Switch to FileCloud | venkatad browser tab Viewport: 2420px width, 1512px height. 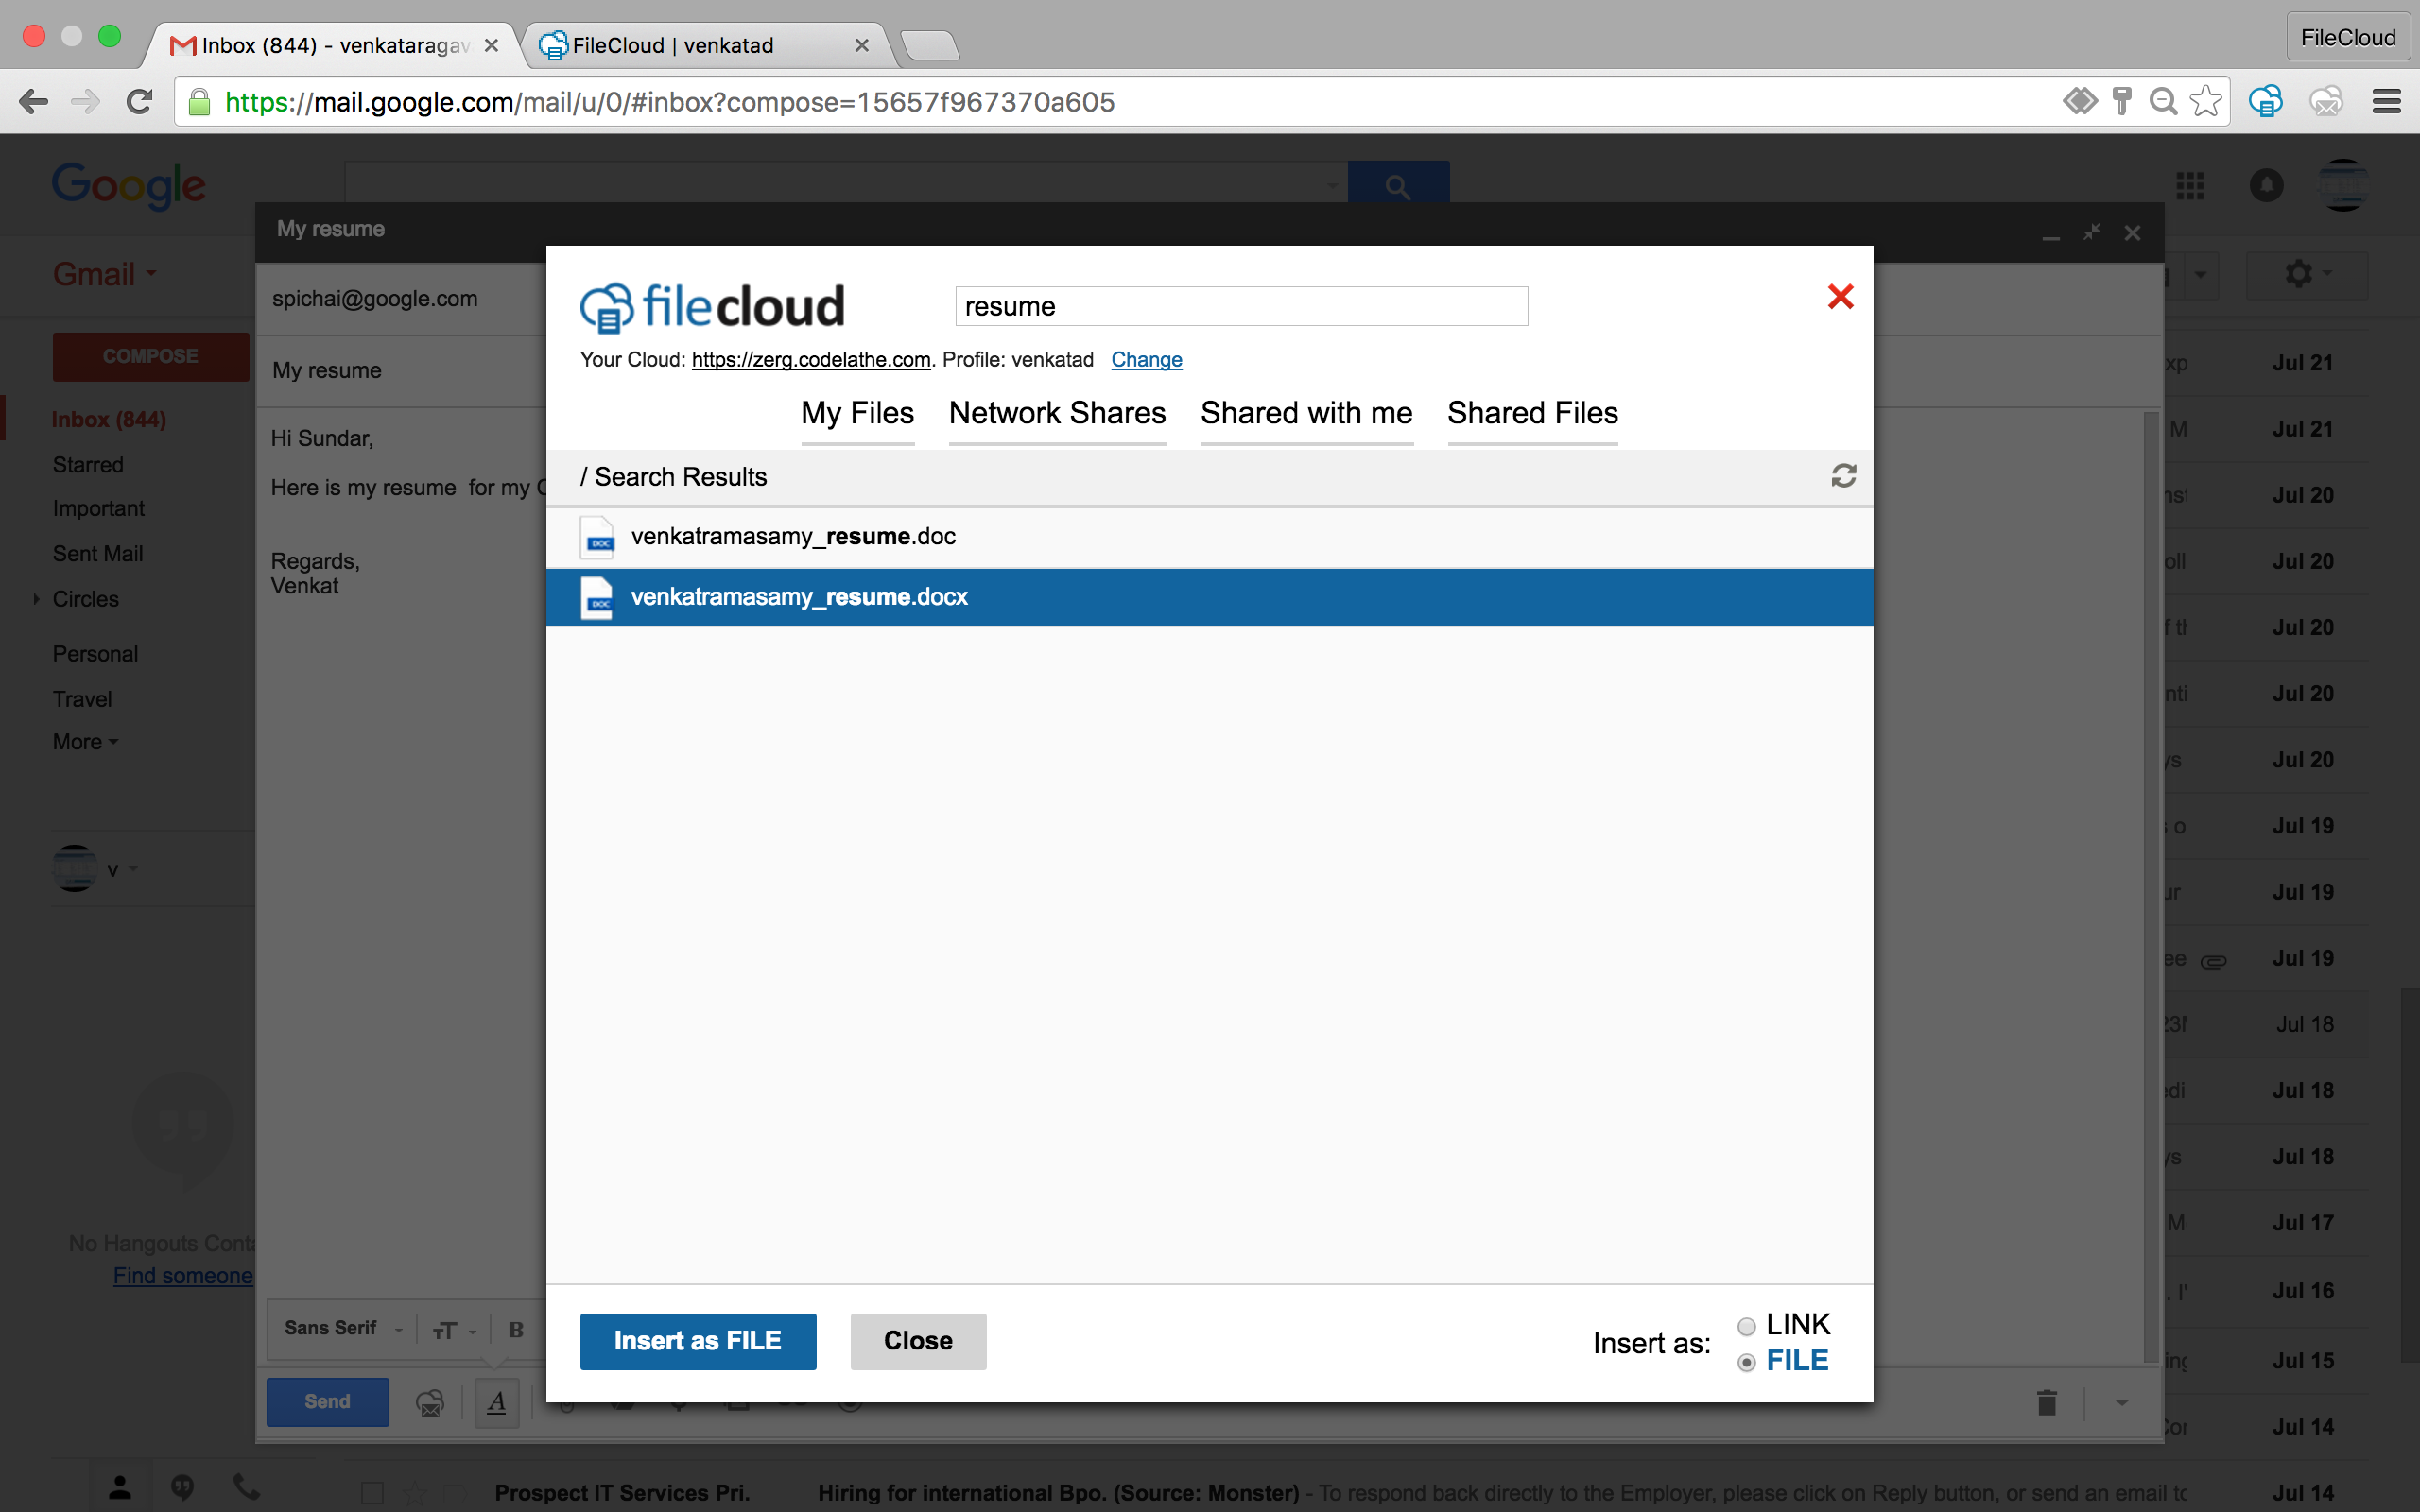coord(700,45)
